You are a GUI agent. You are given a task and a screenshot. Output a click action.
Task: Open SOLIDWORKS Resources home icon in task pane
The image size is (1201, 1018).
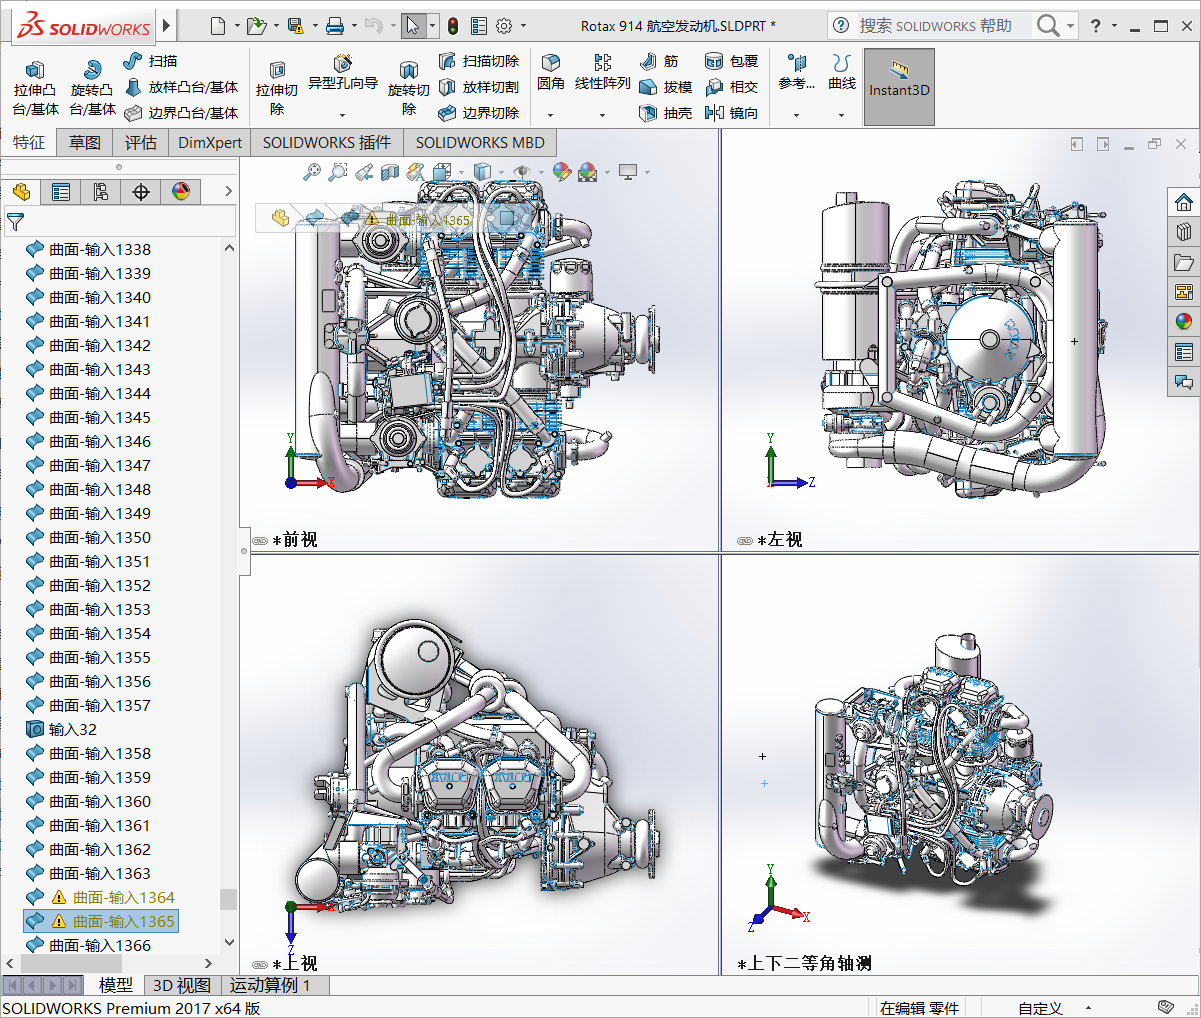click(x=1184, y=203)
